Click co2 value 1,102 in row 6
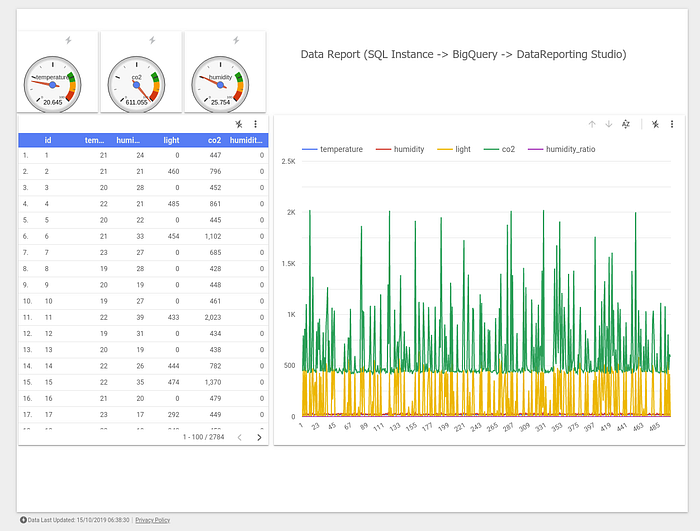 pos(213,236)
